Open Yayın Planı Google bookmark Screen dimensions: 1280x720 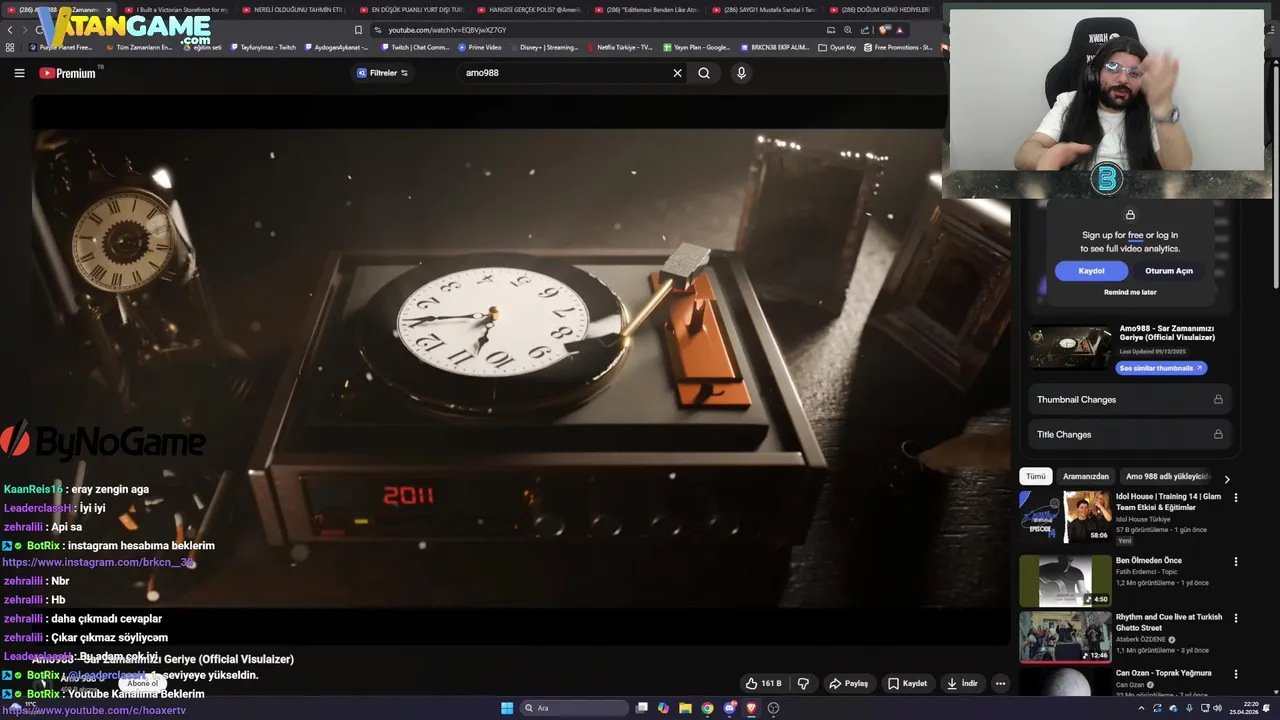point(697,47)
